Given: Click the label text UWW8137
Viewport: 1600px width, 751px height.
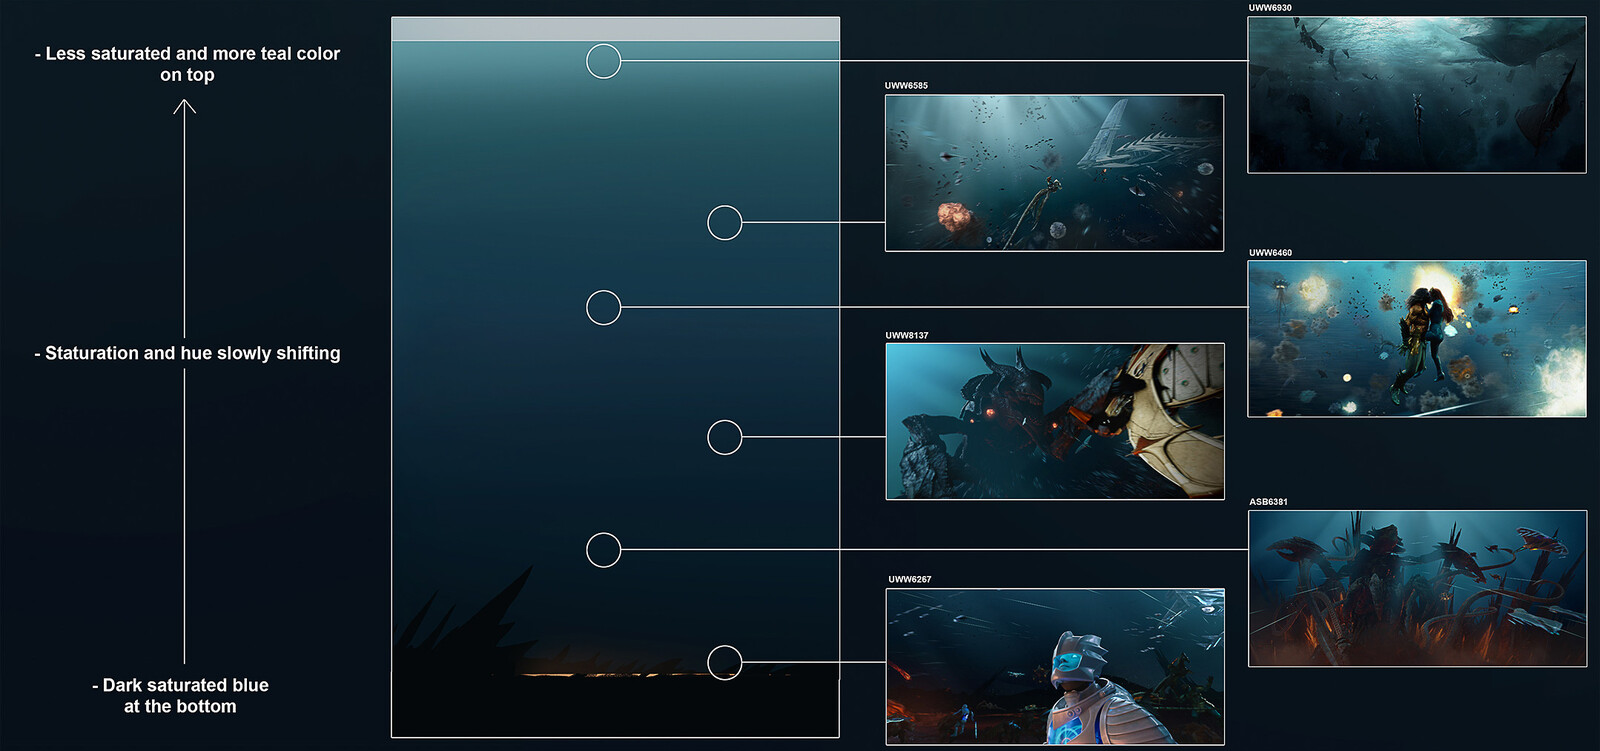Looking at the screenshot, I should 907,336.
